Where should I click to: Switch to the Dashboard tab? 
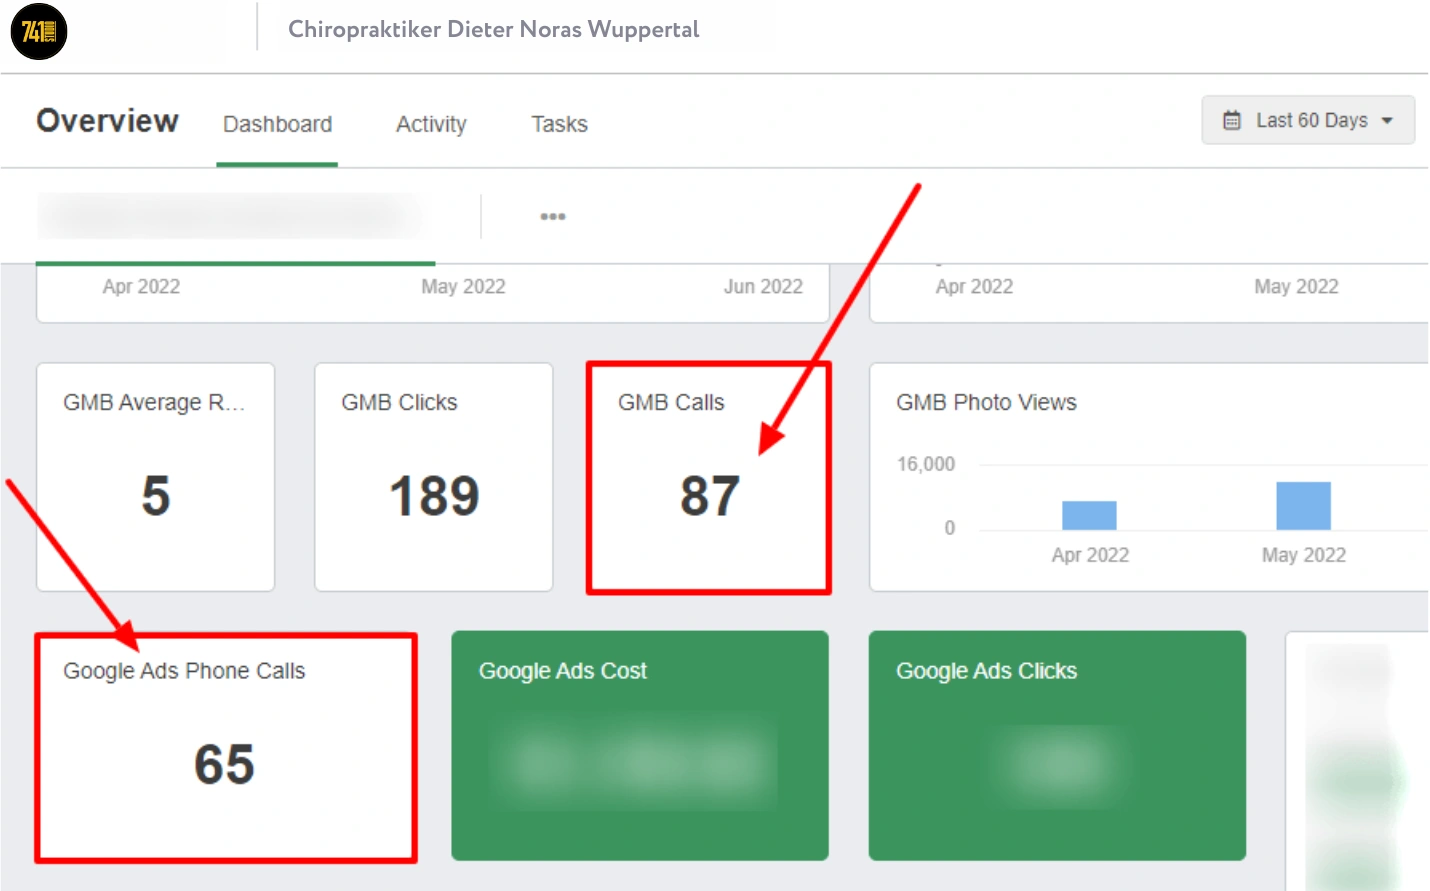pyautogui.click(x=277, y=125)
